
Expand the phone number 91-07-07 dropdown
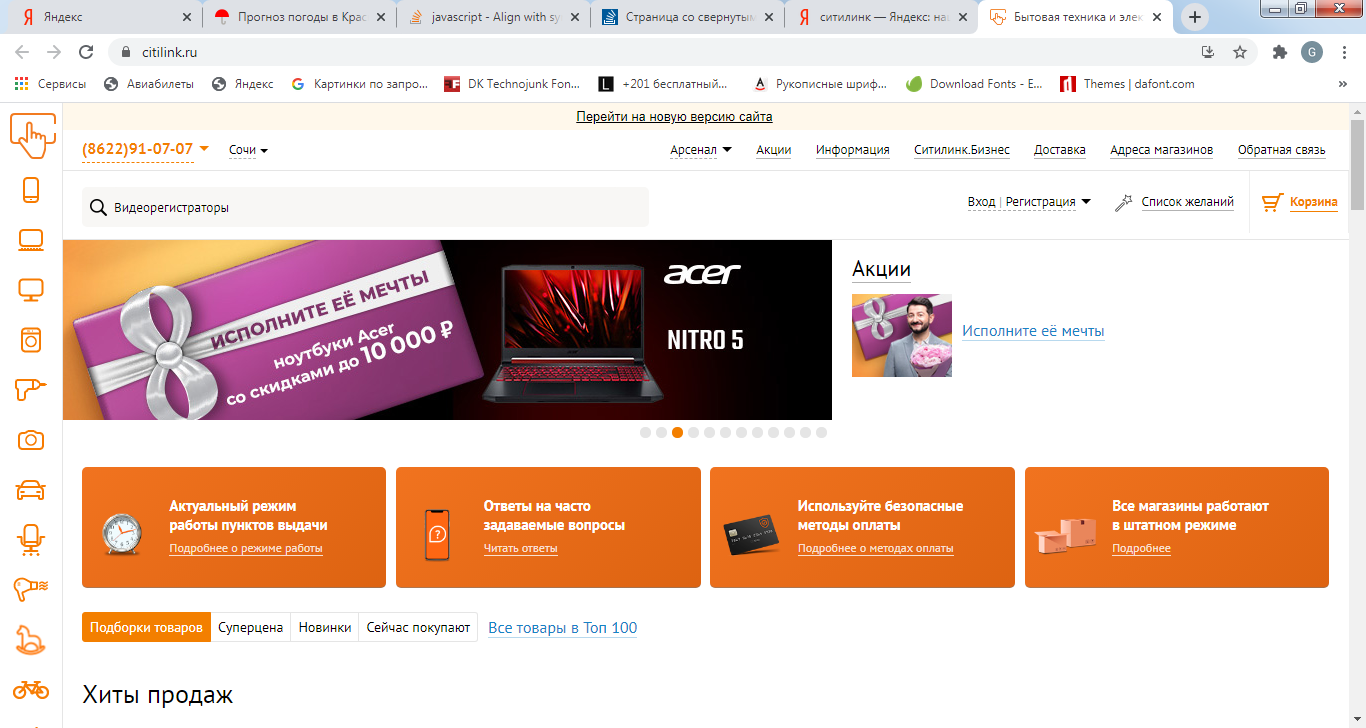pyautogui.click(x=204, y=148)
